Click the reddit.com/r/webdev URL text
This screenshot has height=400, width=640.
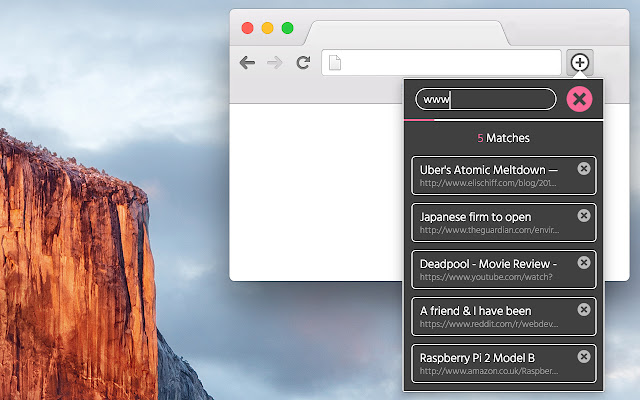click(x=489, y=324)
